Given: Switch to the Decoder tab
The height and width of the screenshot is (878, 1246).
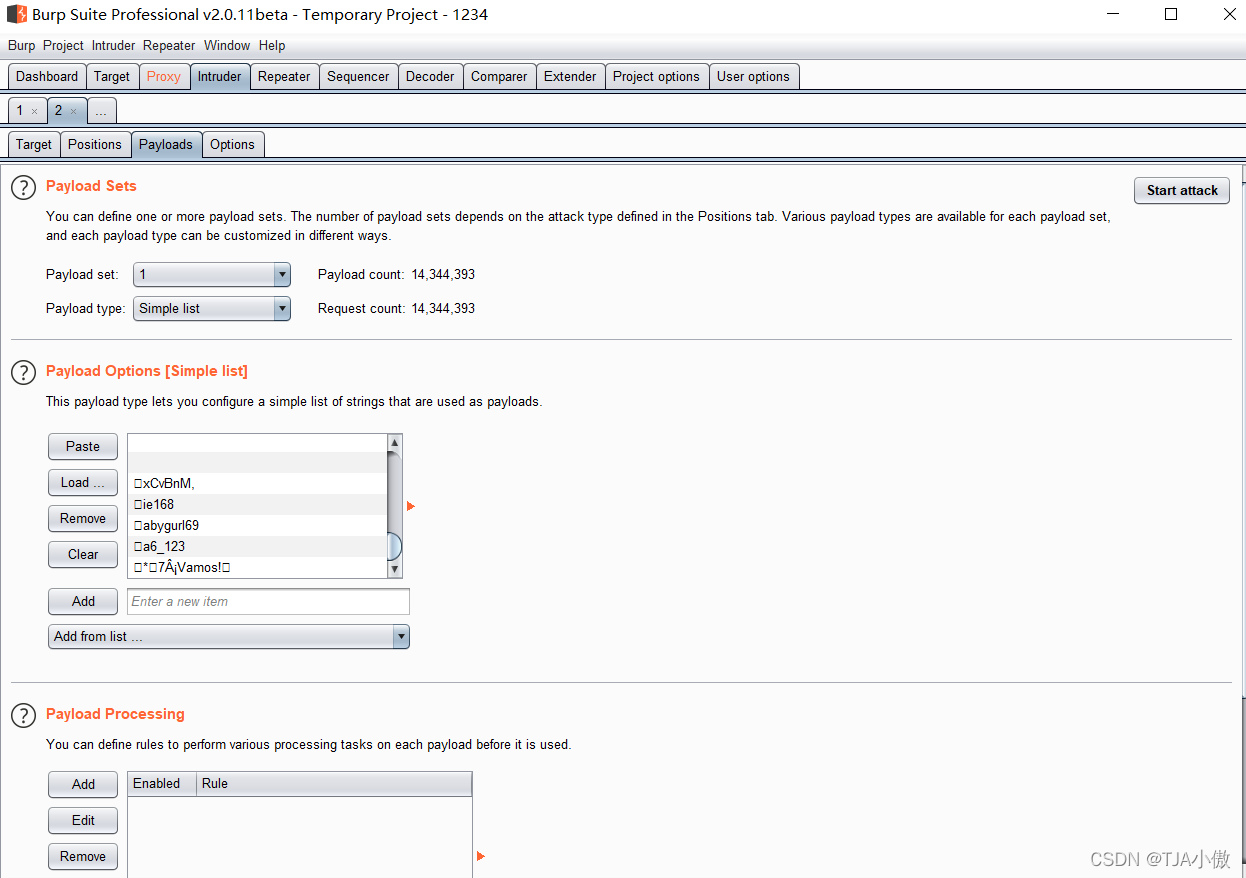Looking at the screenshot, I should coord(430,76).
